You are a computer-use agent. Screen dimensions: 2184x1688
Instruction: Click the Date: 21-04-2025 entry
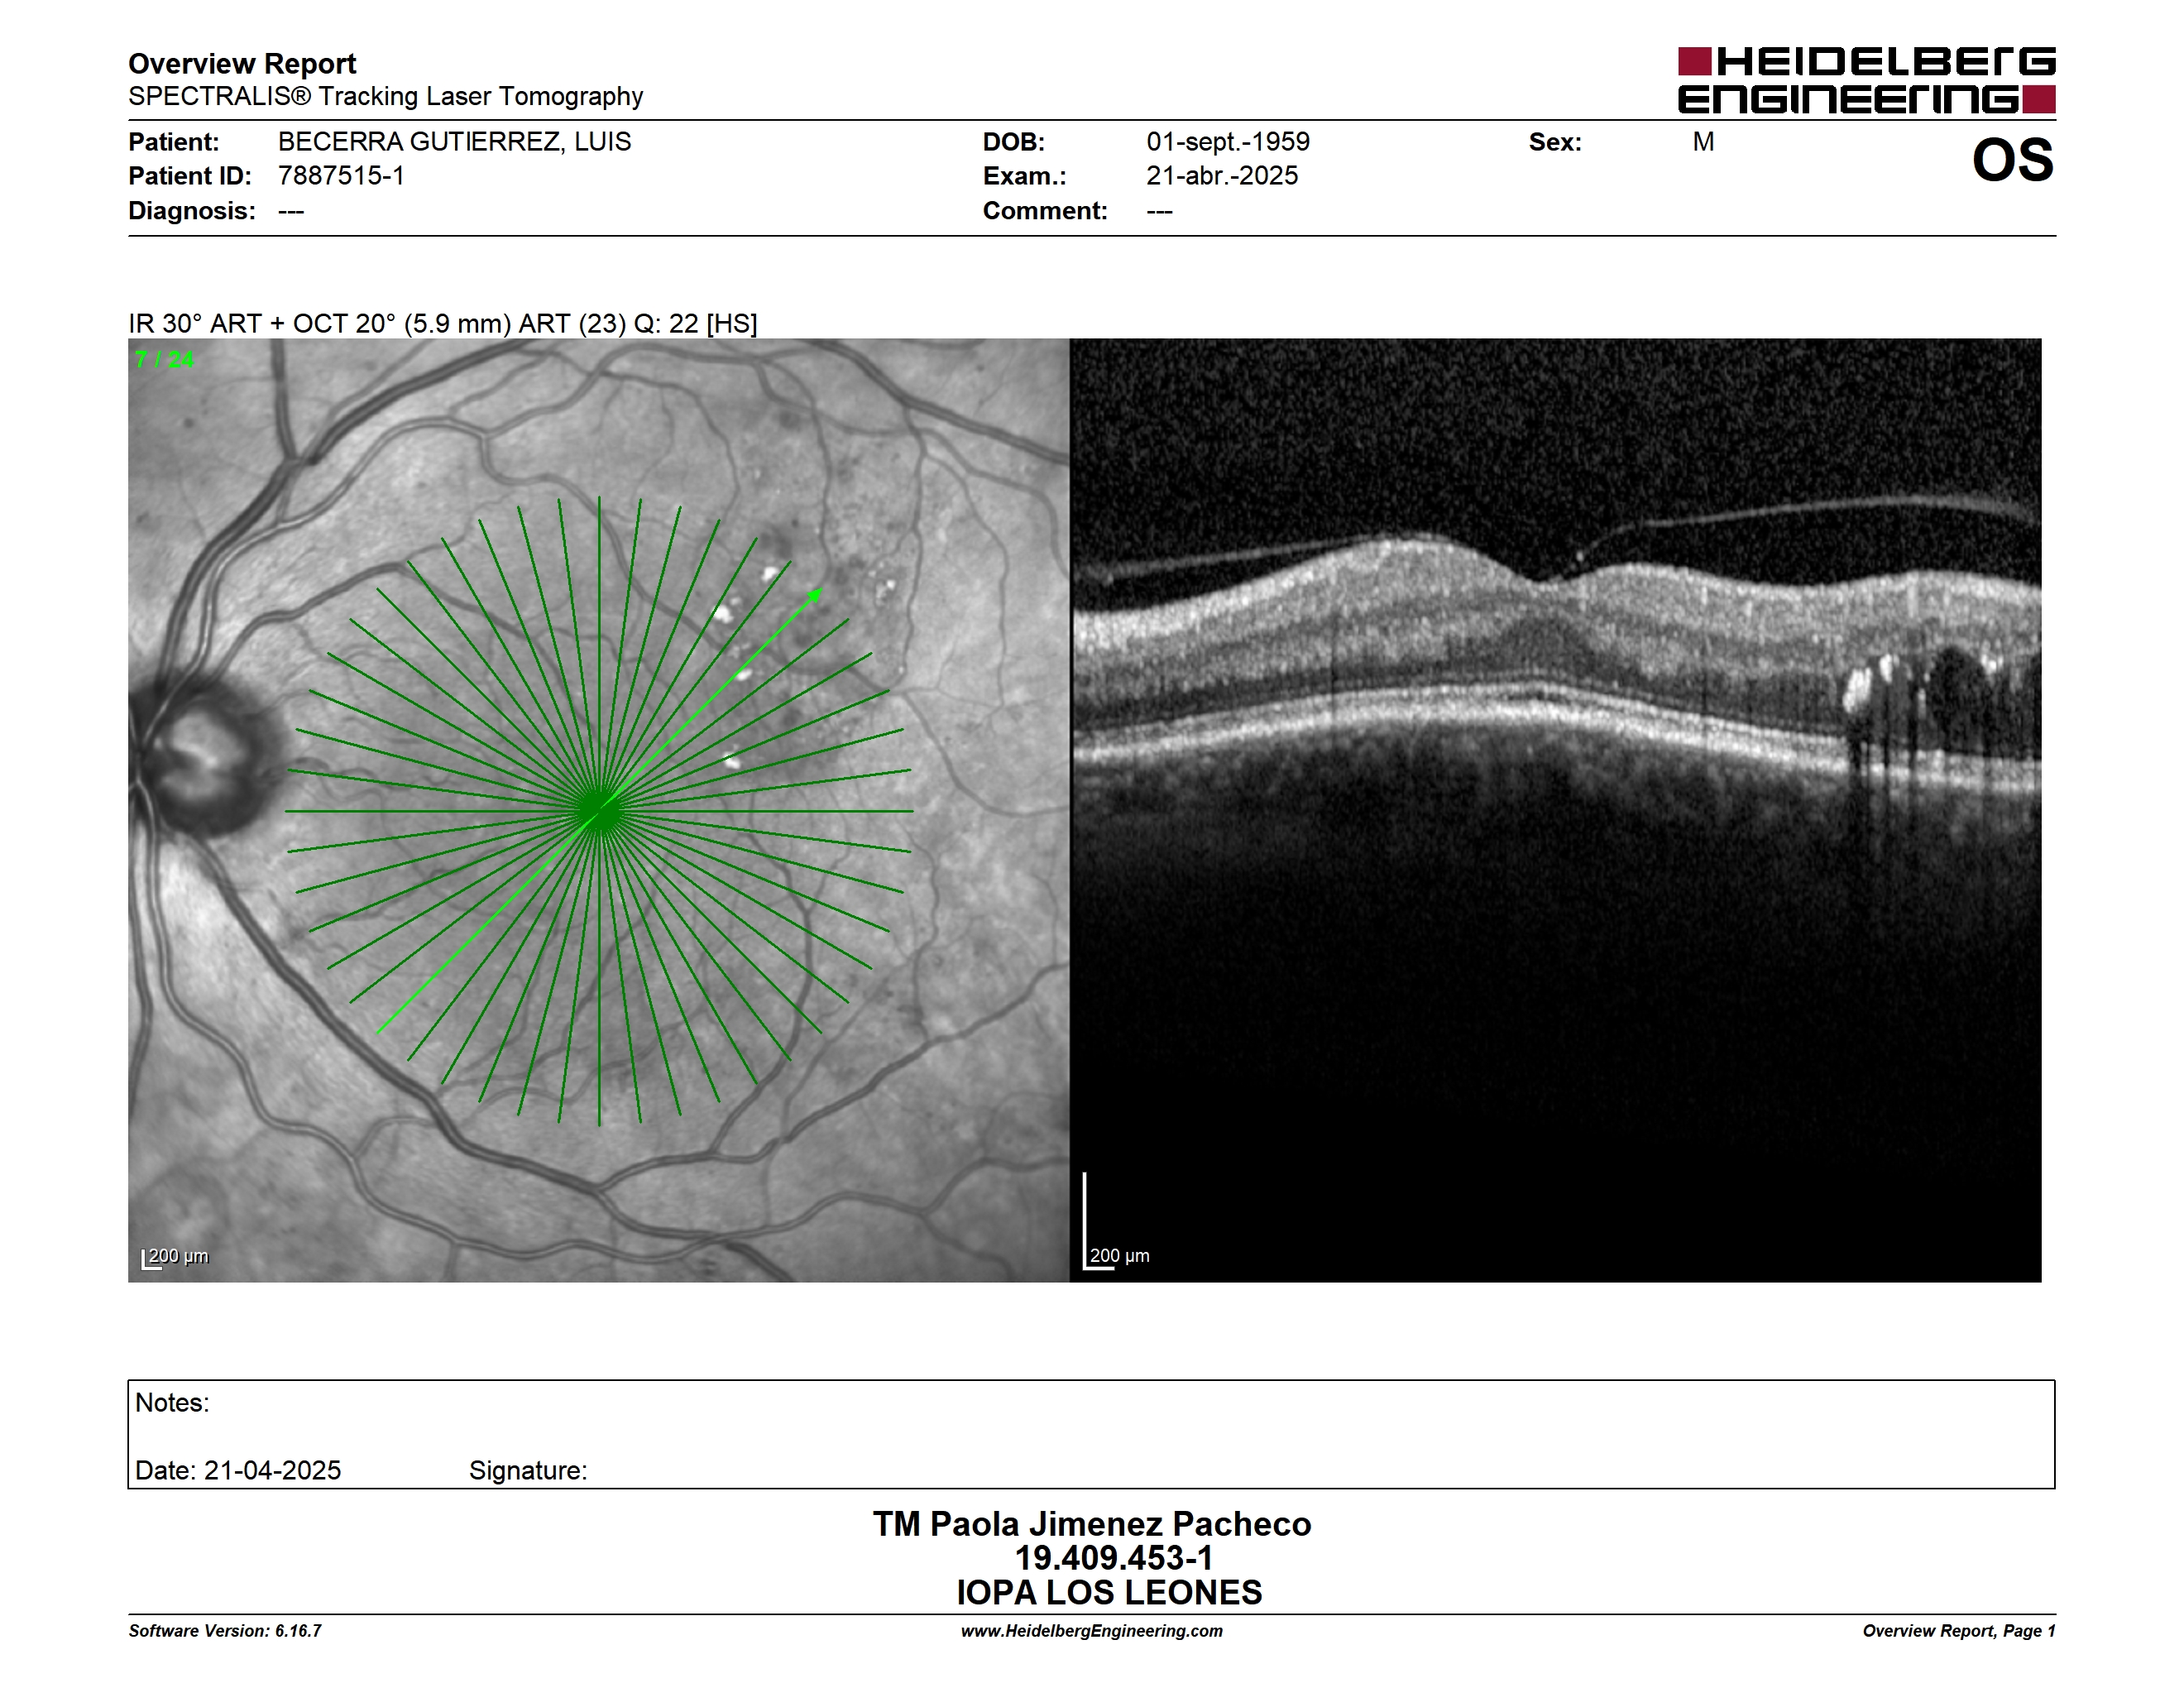(238, 1470)
